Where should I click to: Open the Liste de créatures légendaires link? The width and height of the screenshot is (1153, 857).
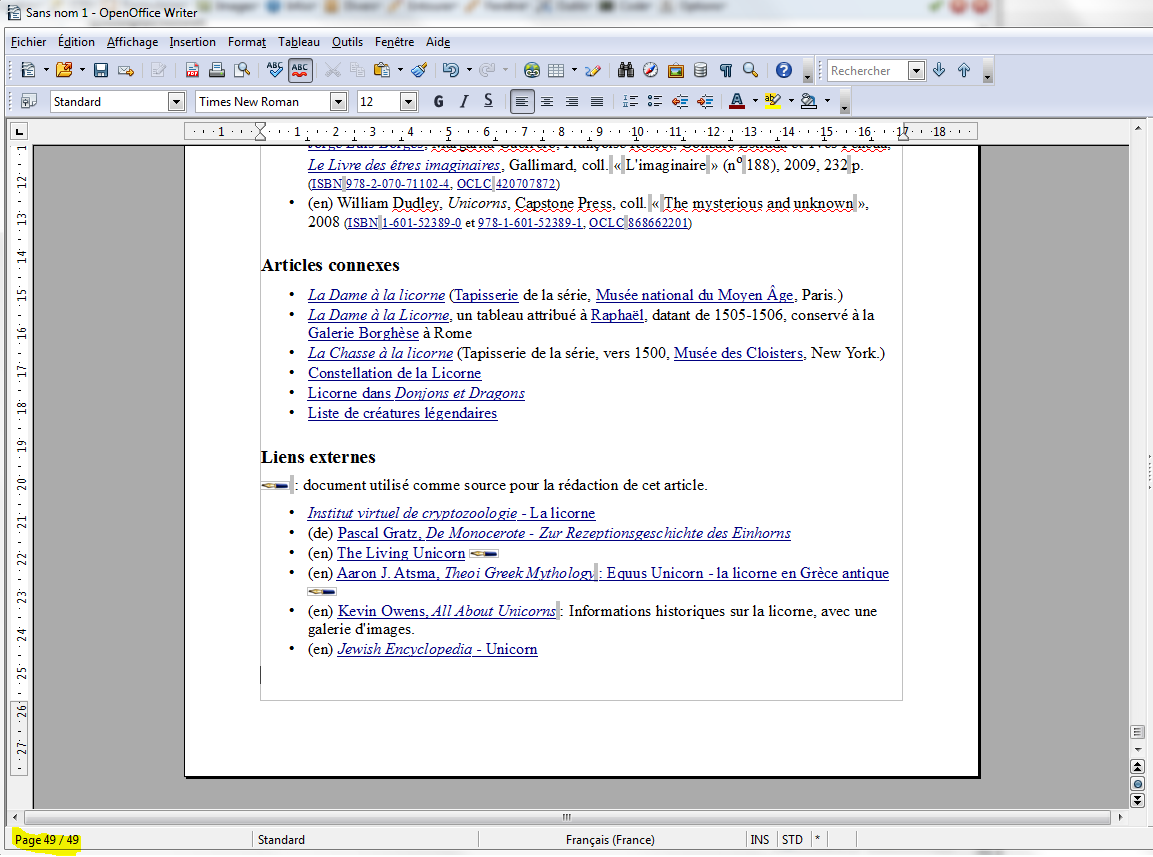click(x=402, y=413)
